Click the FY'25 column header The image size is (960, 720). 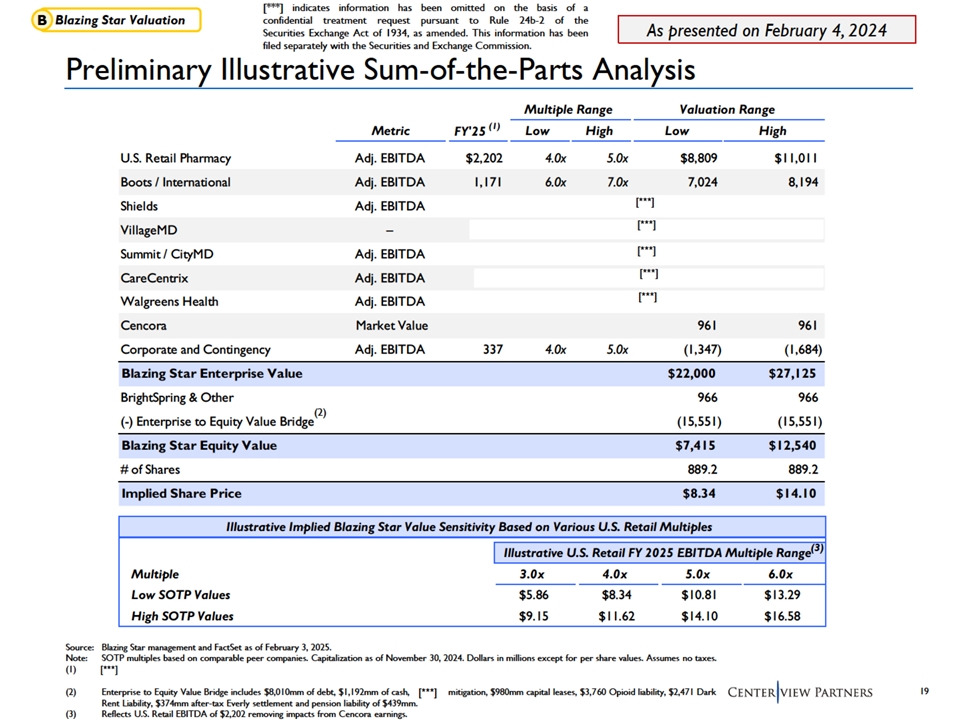click(476, 130)
